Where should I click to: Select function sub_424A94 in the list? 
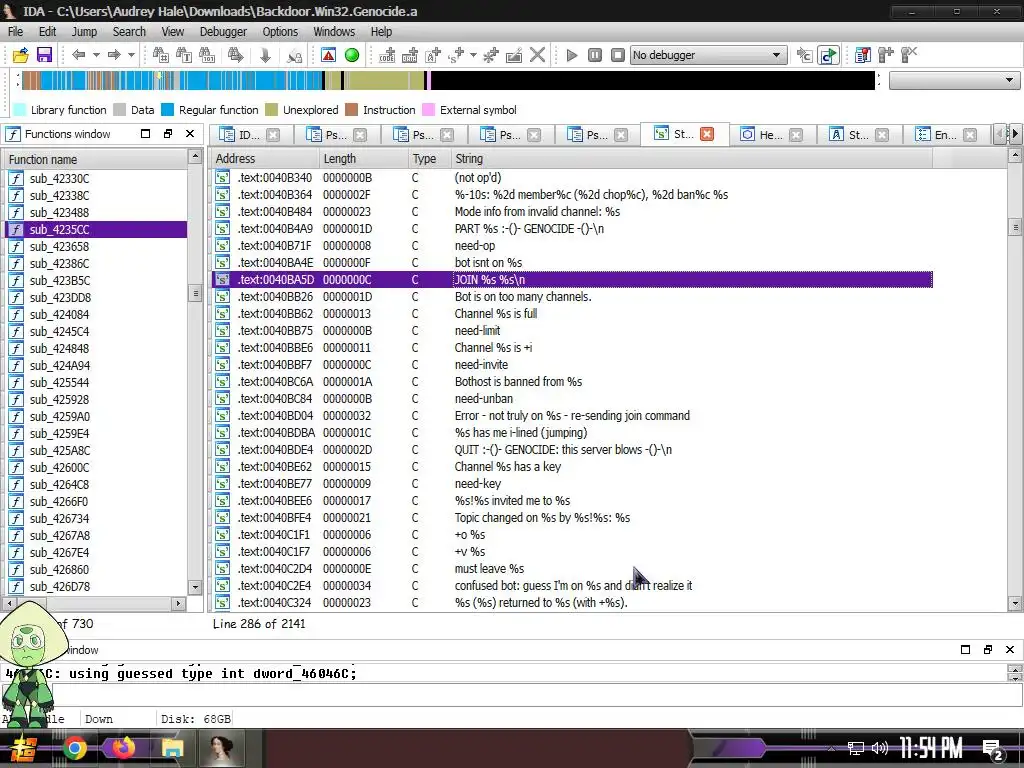95,366
